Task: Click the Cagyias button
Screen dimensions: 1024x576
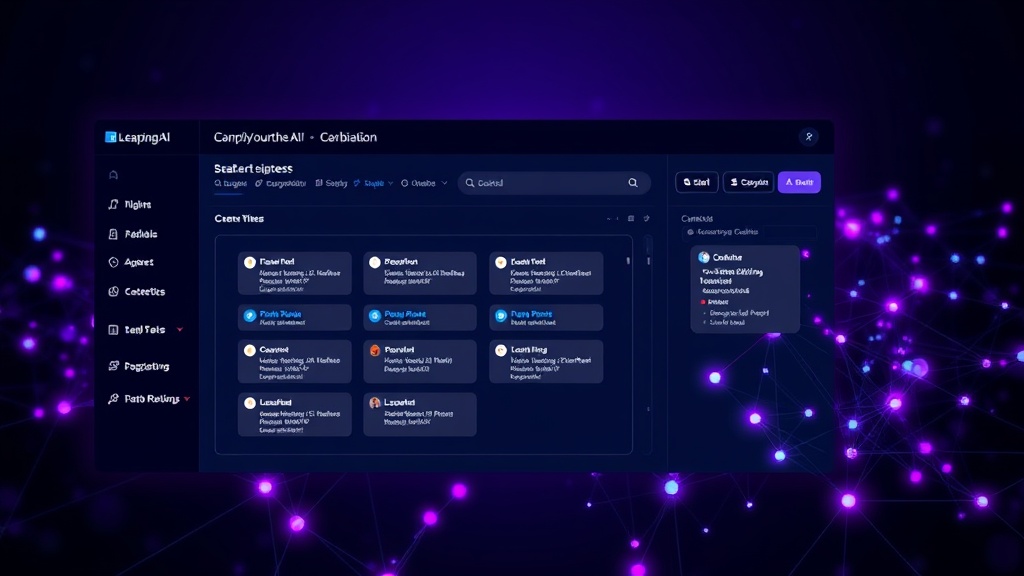Action: [x=748, y=182]
